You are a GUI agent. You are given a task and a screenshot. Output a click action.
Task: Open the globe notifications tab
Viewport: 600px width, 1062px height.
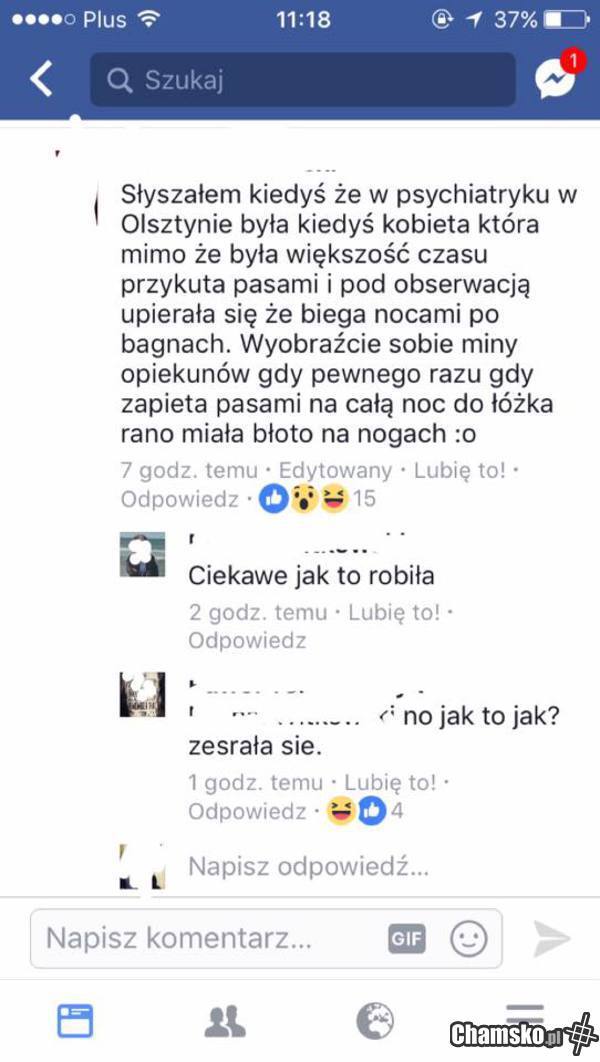pos(375,1021)
